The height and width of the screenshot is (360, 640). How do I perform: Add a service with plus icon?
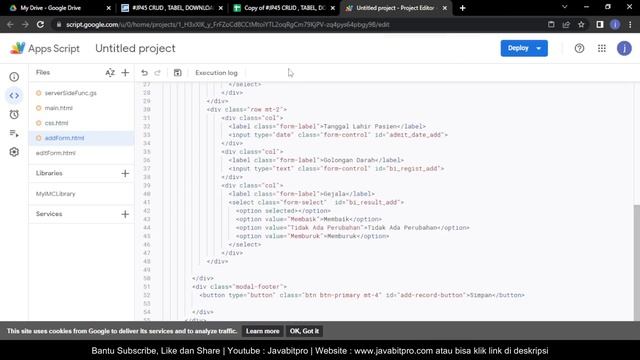click(x=125, y=214)
